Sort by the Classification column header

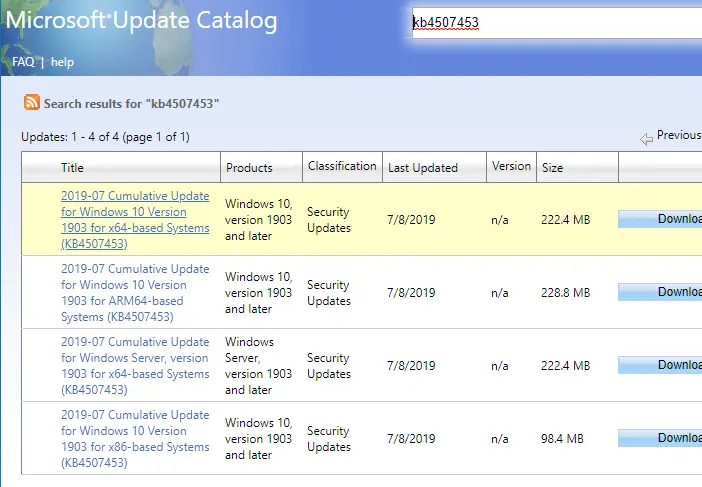pyautogui.click(x=342, y=166)
